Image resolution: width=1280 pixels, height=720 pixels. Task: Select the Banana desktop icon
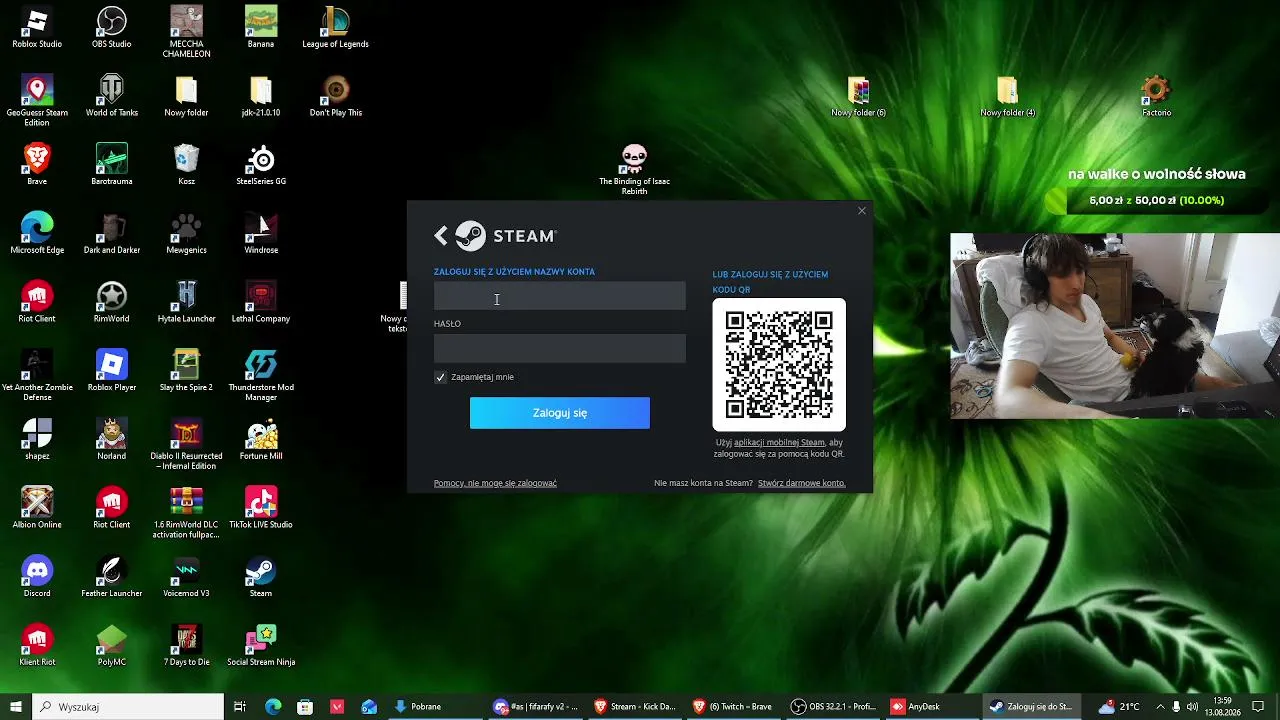(261, 28)
